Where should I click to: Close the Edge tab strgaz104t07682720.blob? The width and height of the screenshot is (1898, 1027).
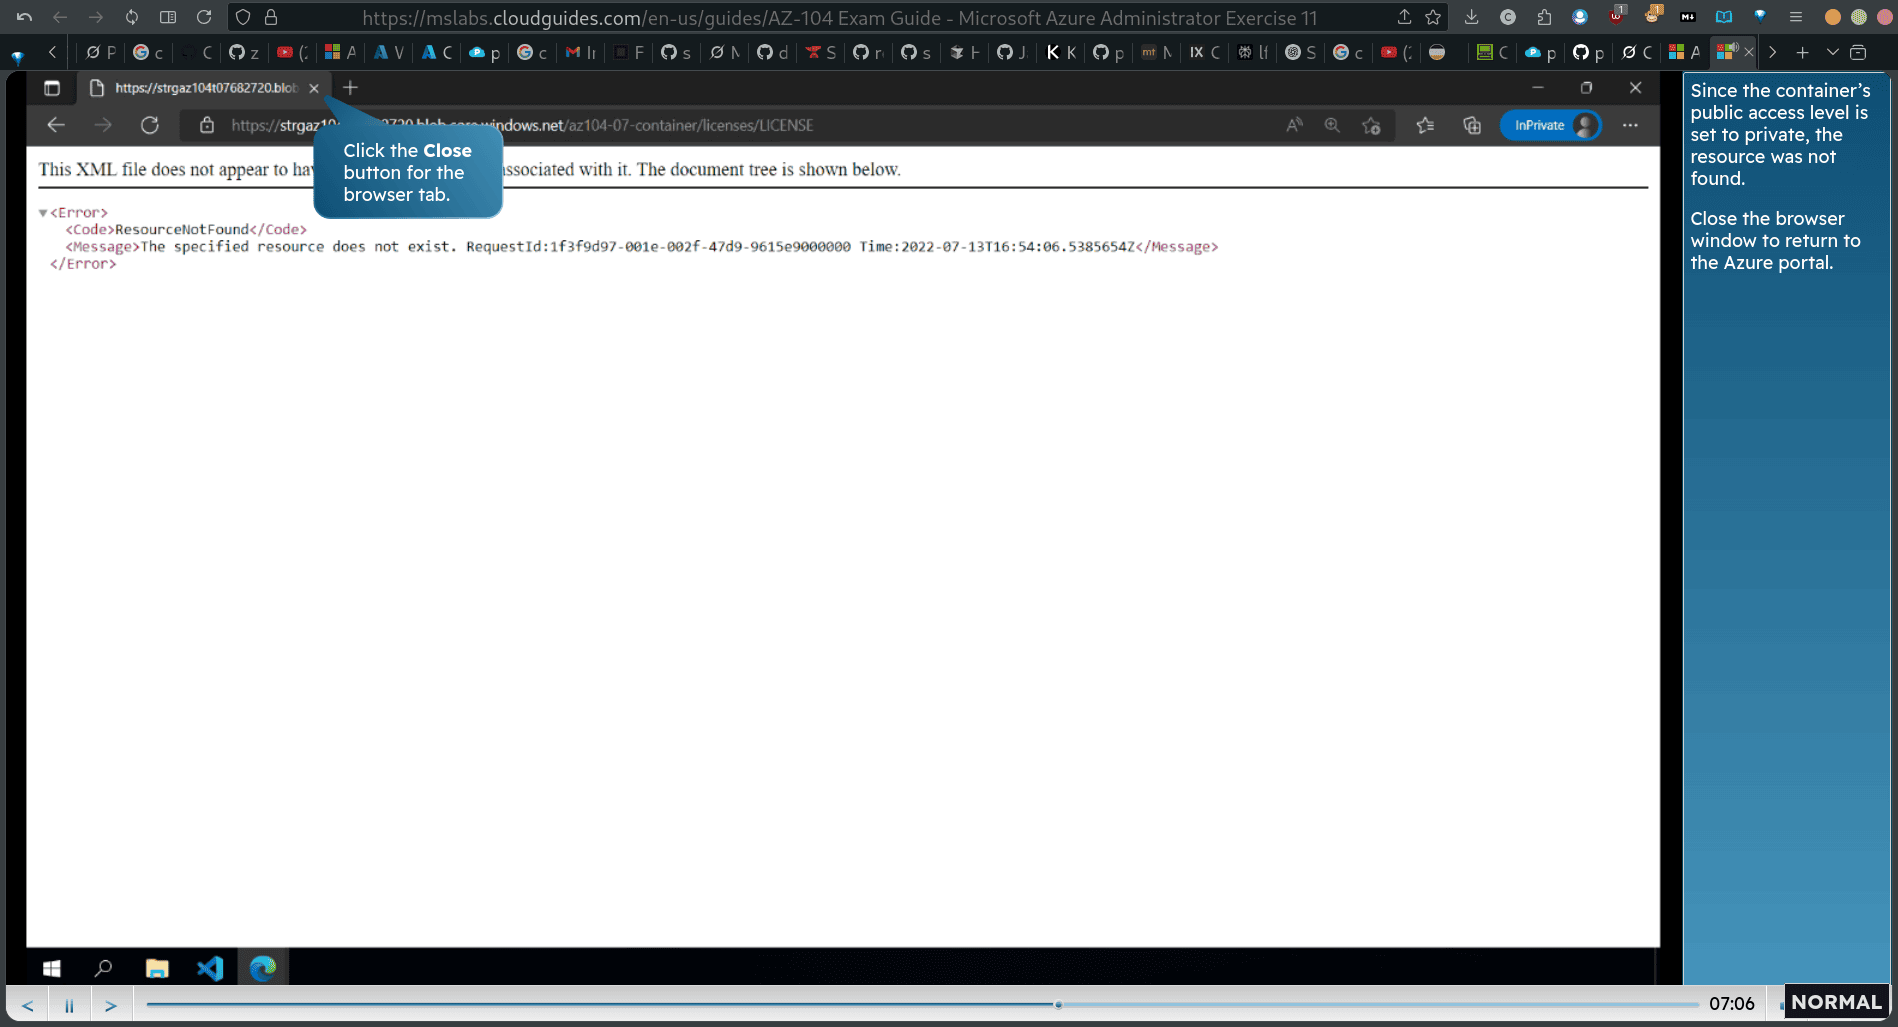click(314, 88)
